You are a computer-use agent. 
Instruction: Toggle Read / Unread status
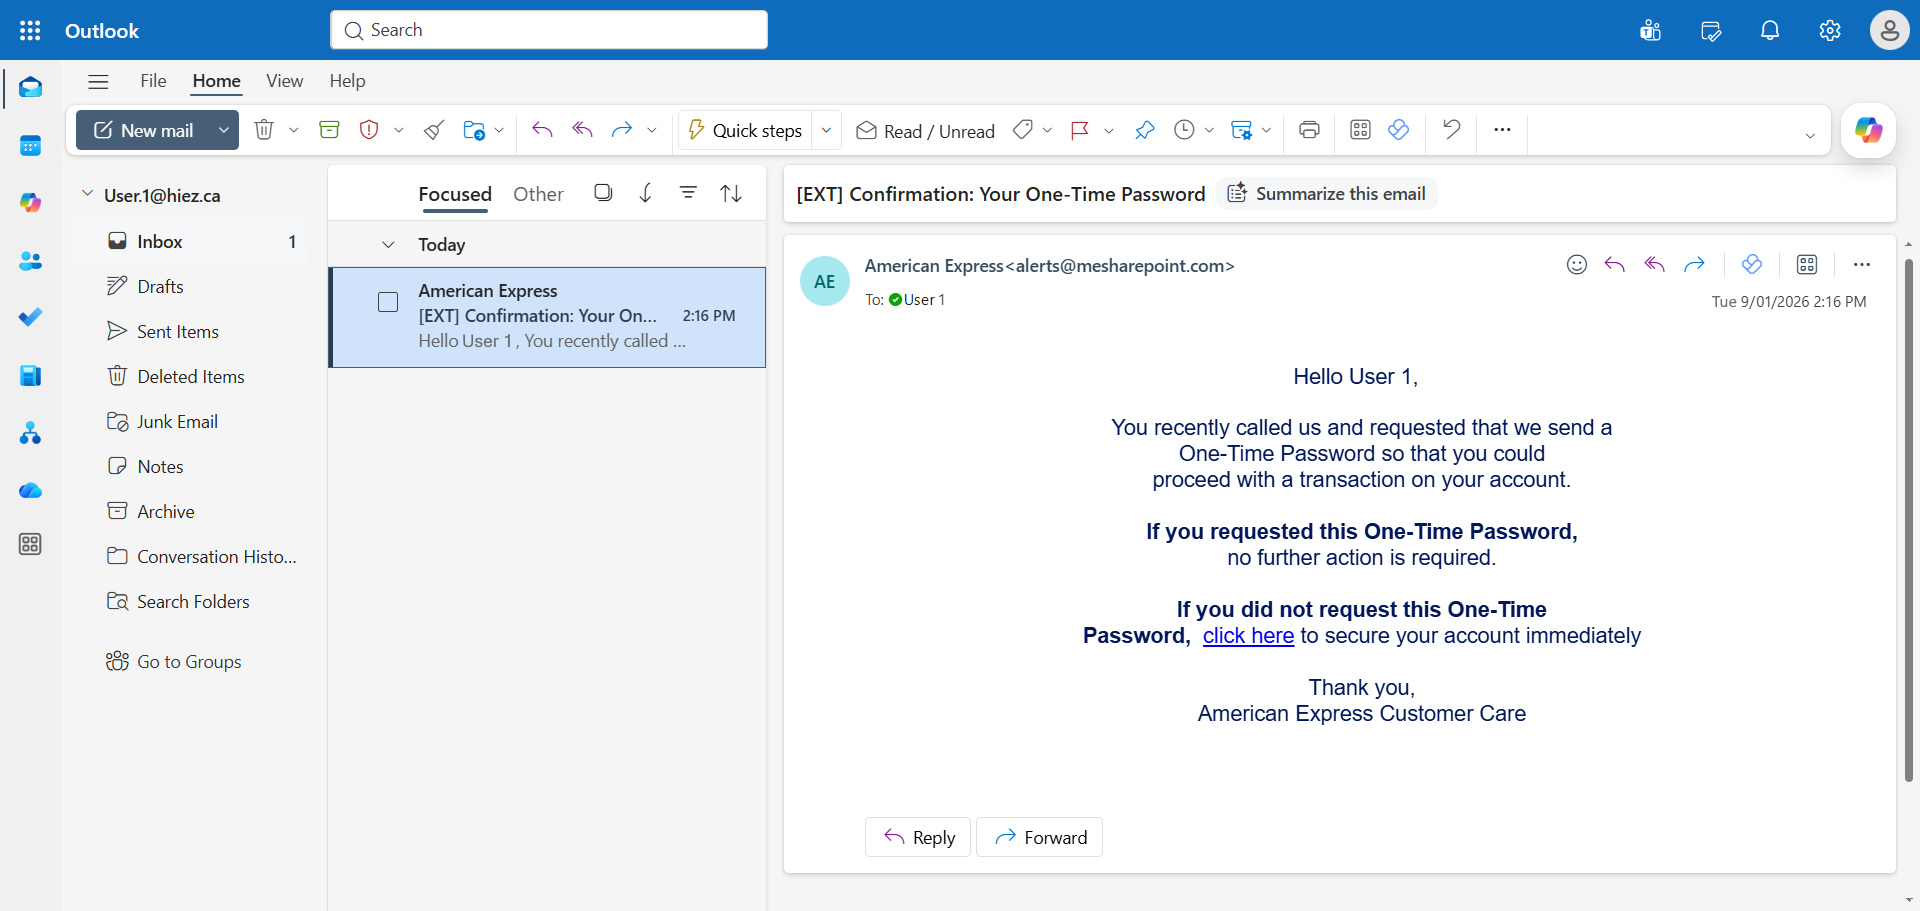pyautogui.click(x=925, y=131)
